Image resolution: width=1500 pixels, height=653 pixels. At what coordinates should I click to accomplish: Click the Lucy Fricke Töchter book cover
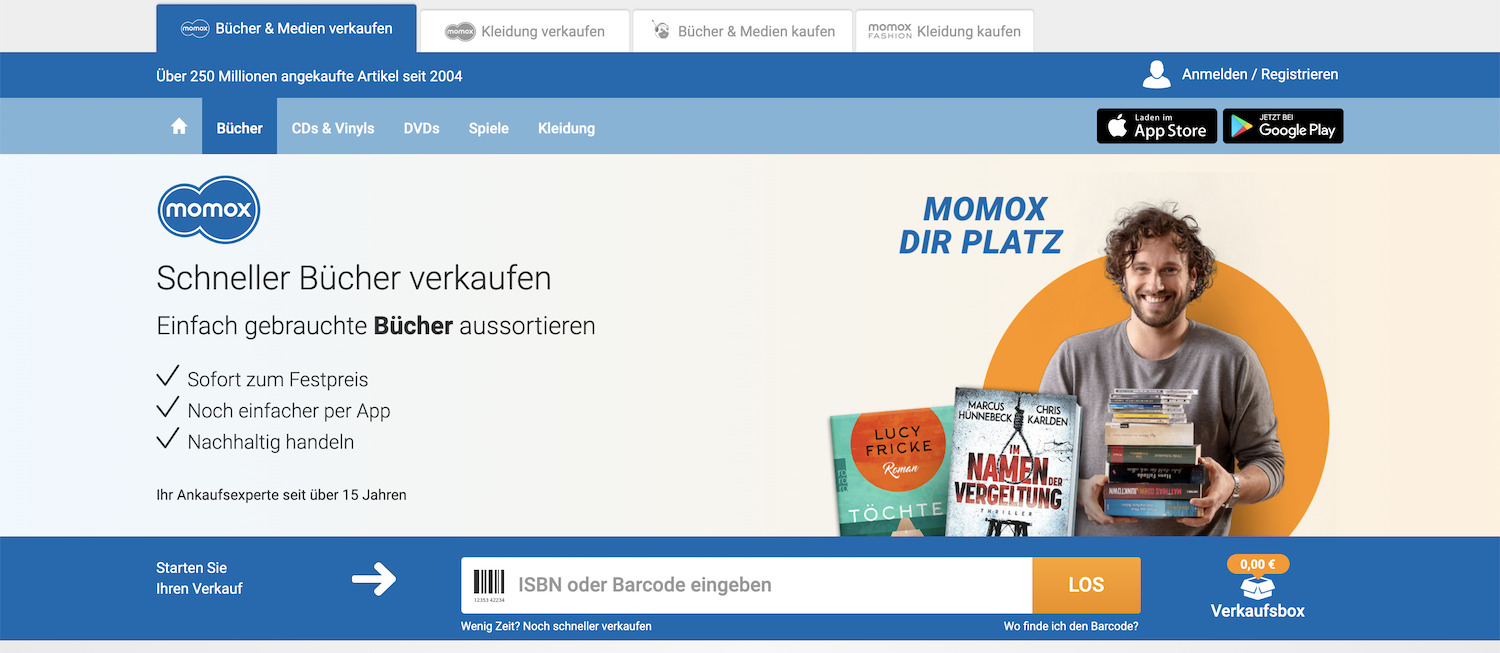(x=888, y=470)
